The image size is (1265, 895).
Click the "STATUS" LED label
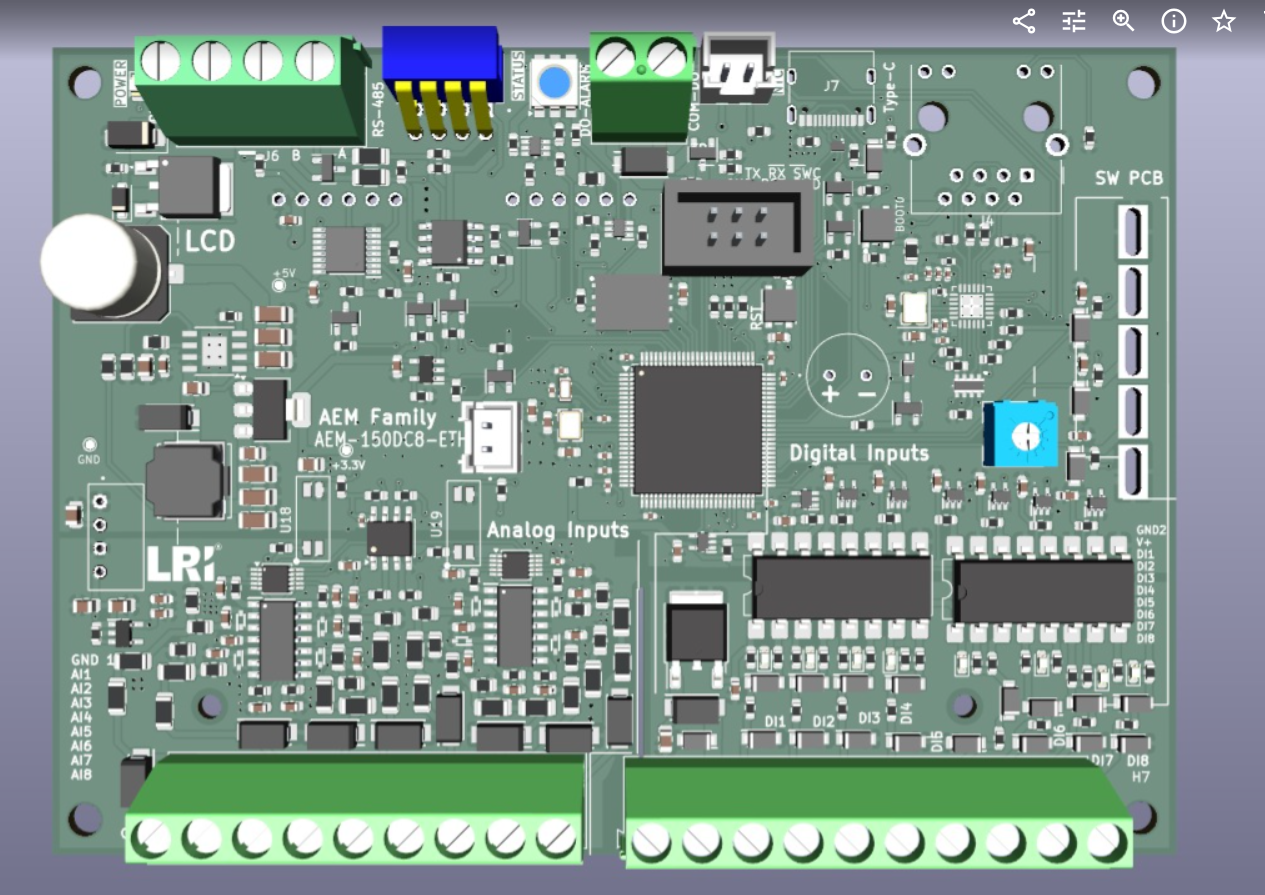coord(519,78)
